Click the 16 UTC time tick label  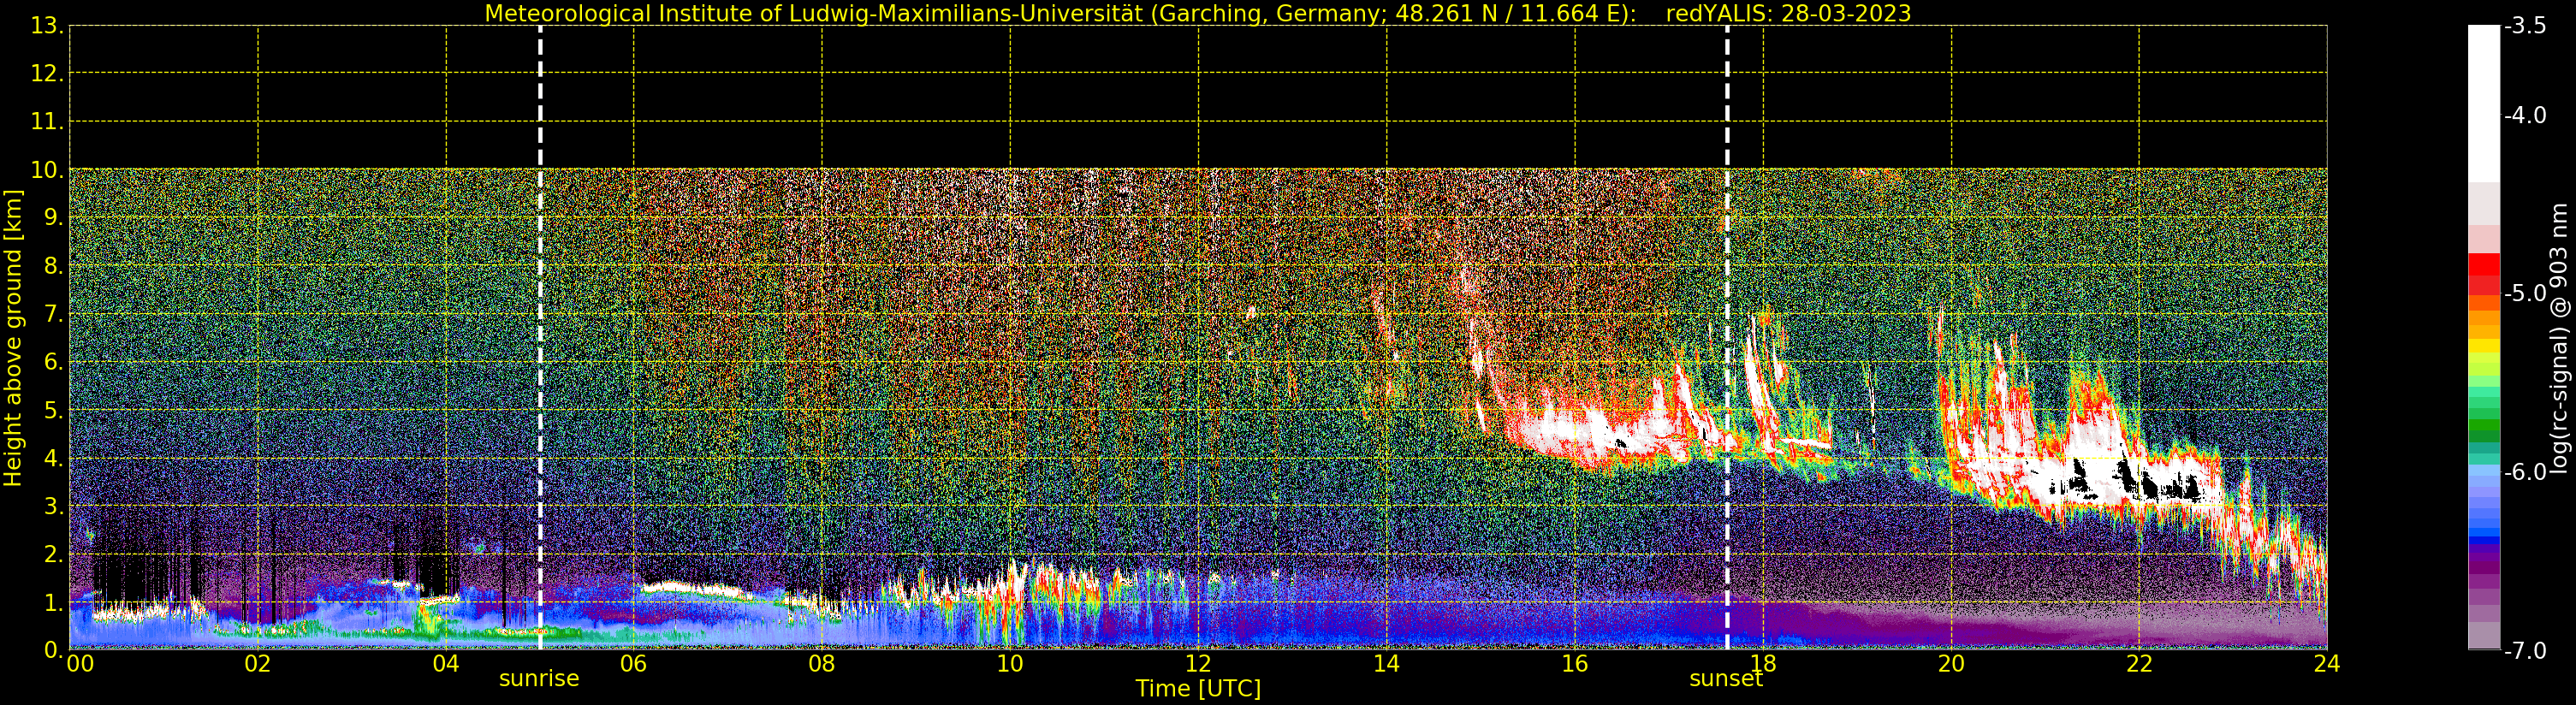pyautogui.click(x=1574, y=664)
